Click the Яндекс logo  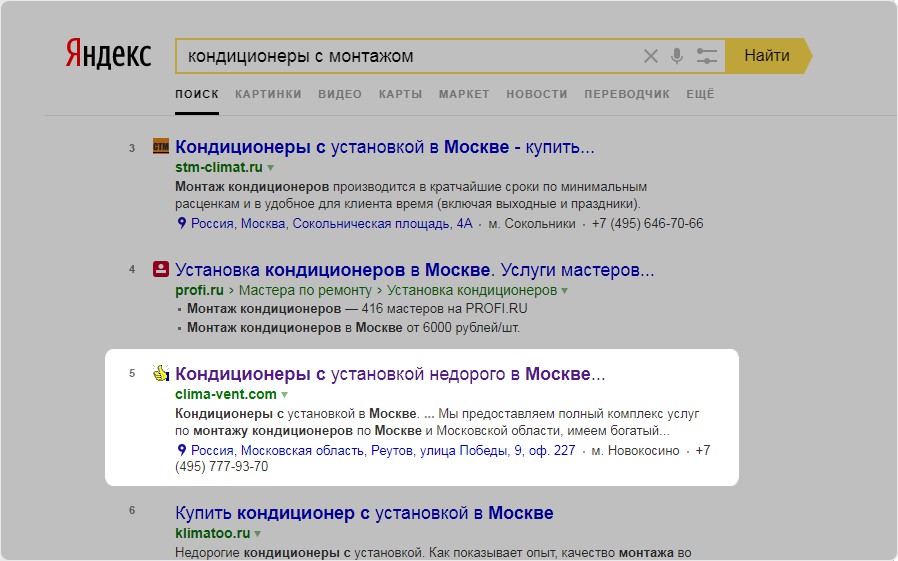point(108,54)
